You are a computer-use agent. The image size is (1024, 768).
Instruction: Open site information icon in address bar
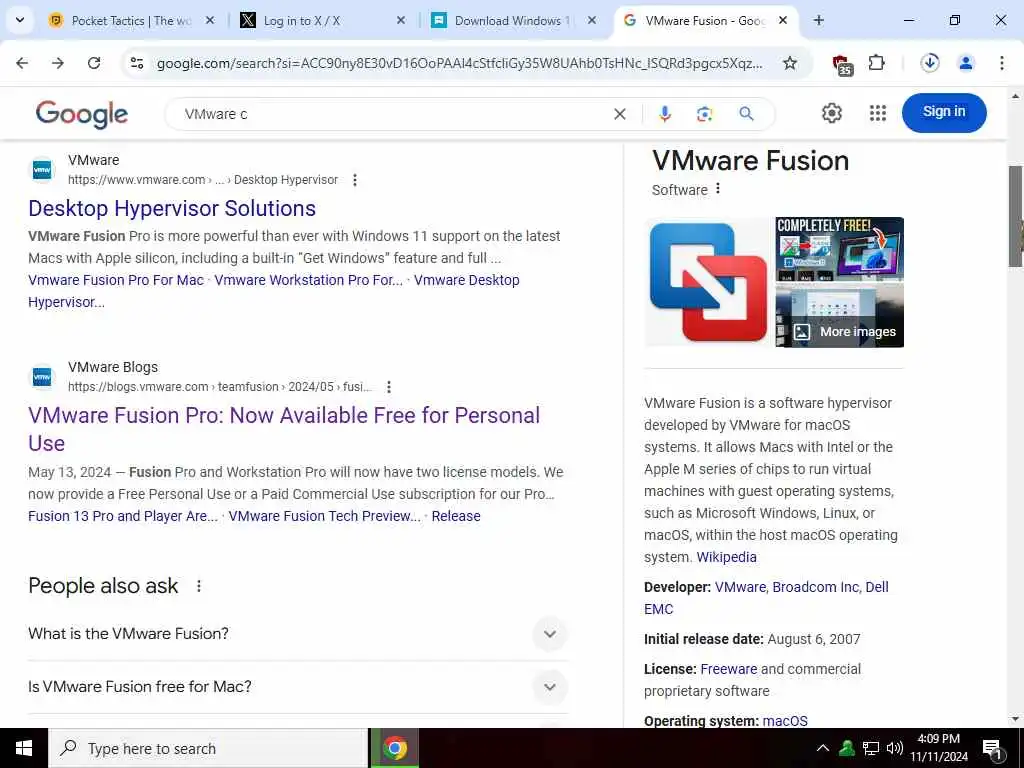coord(137,63)
